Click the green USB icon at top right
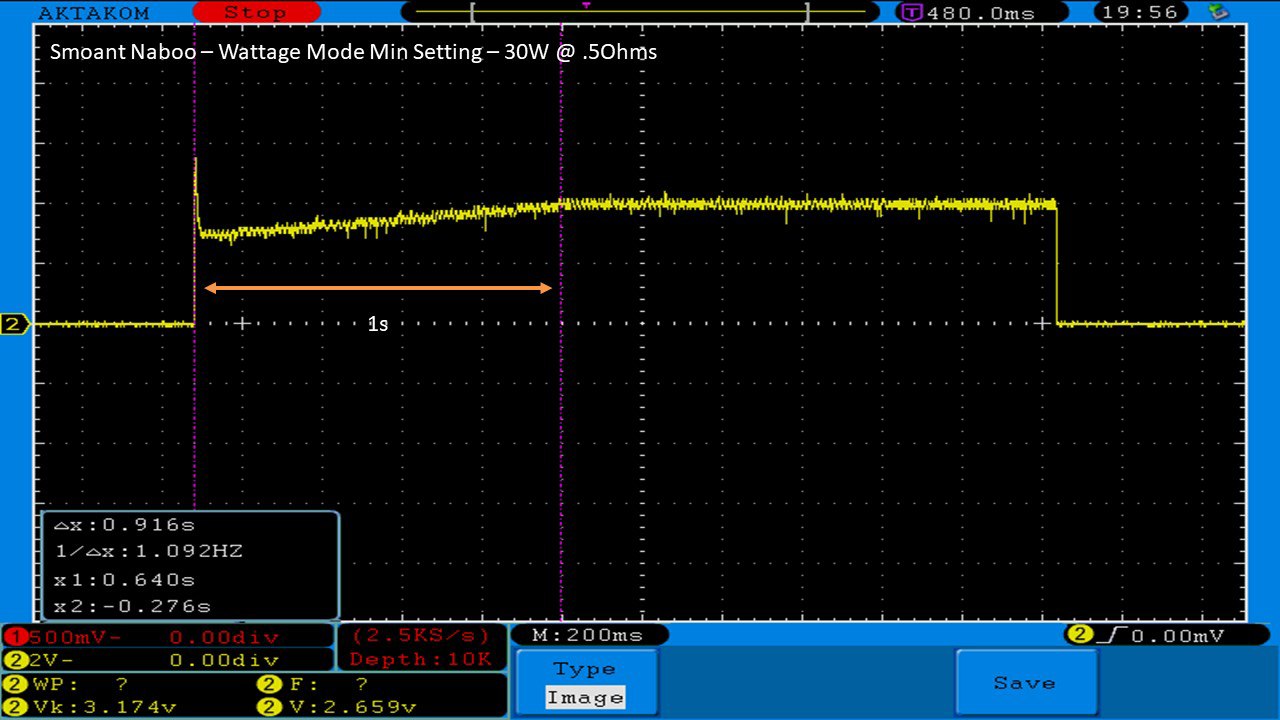The image size is (1280, 720). (x=1217, y=12)
